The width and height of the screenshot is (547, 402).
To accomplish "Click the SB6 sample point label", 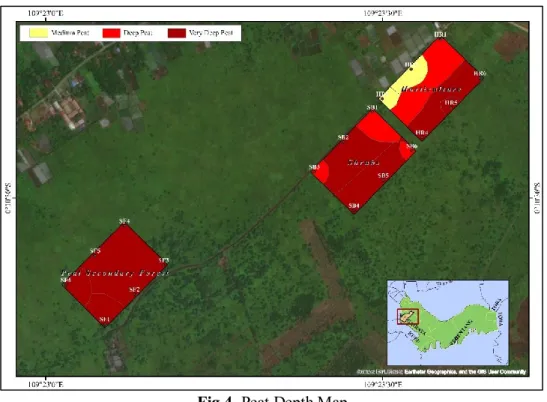I will pyautogui.click(x=412, y=146).
